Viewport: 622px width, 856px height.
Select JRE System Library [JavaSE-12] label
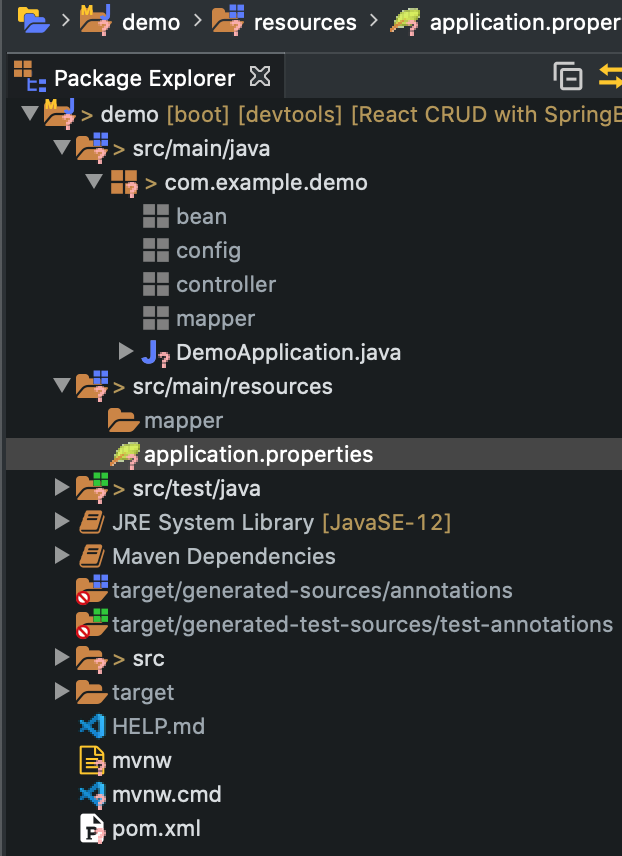(x=282, y=522)
